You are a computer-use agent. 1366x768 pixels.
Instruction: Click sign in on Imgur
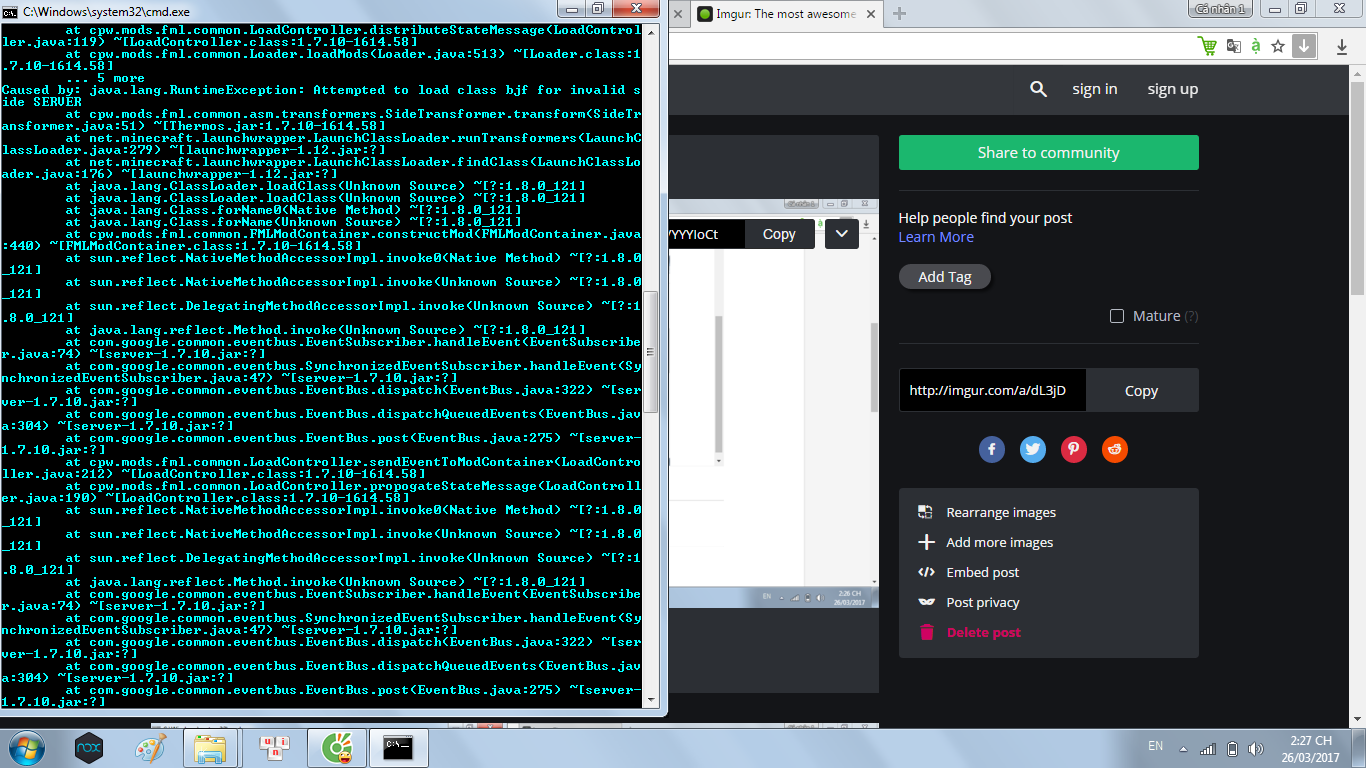[x=1095, y=89]
